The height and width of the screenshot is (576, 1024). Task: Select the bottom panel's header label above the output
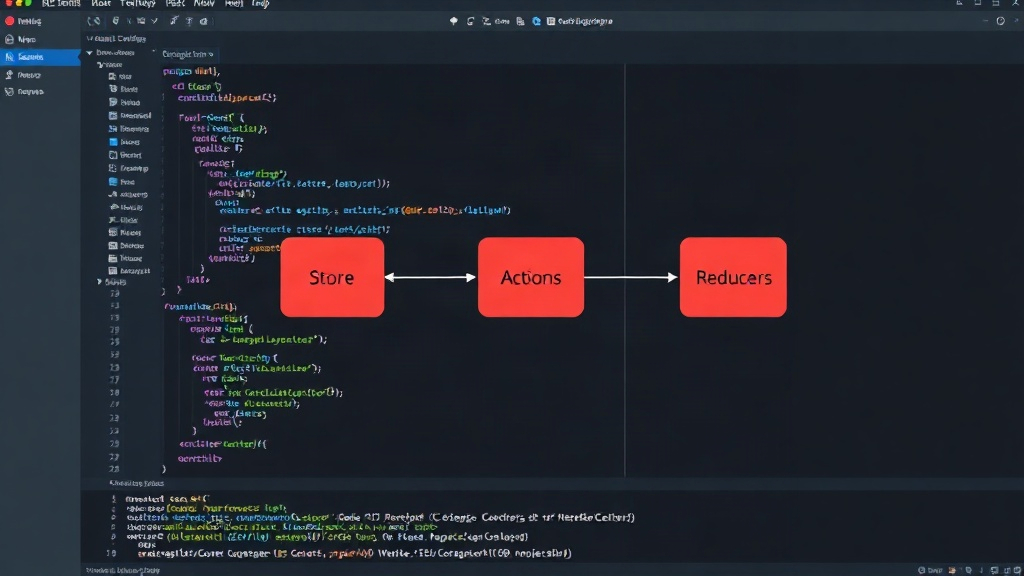click(x=136, y=483)
